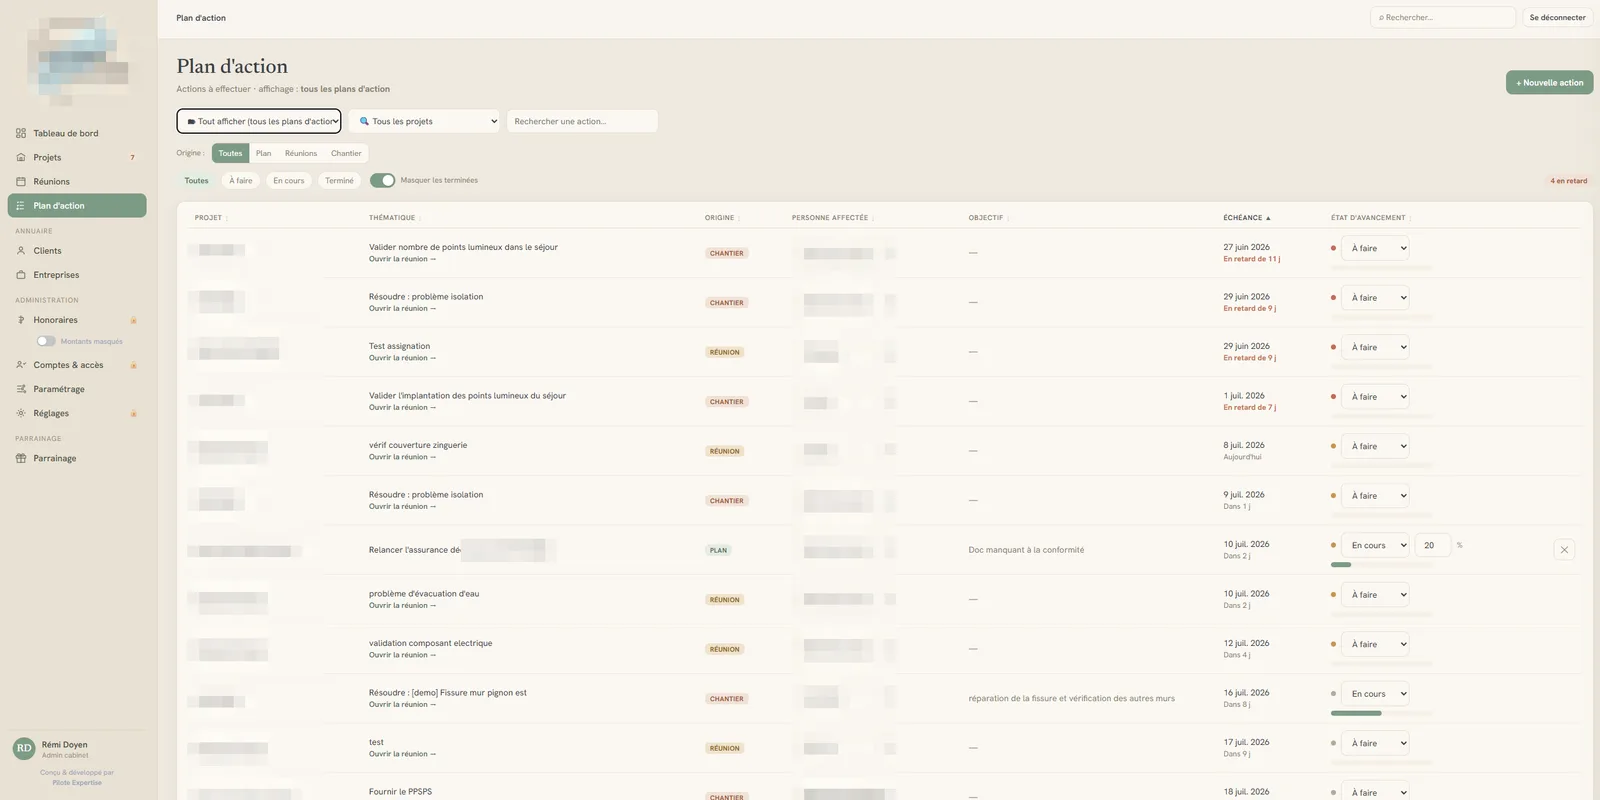The height and width of the screenshot is (800, 1600).
Task: Open Tout afficher plans d'action dropdown
Action: tap(259, 121)
